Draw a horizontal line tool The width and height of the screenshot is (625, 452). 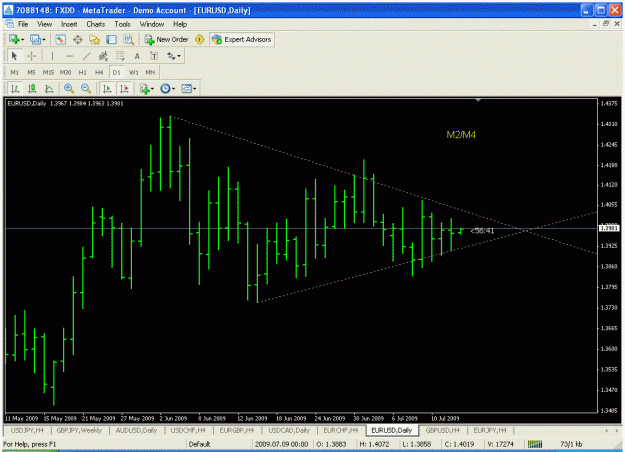(69, 56)
